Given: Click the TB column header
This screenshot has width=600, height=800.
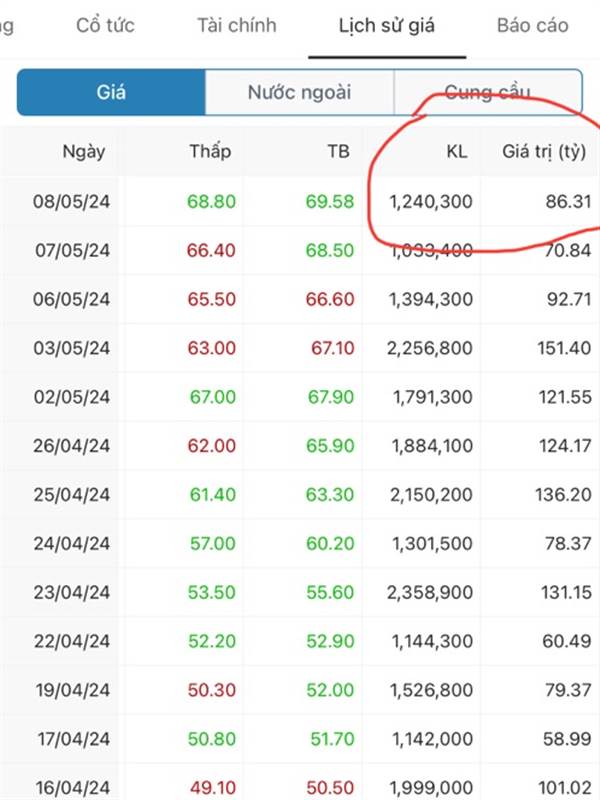Looking at the screenshot, I should pyautogui.click(x=338, y=152).
